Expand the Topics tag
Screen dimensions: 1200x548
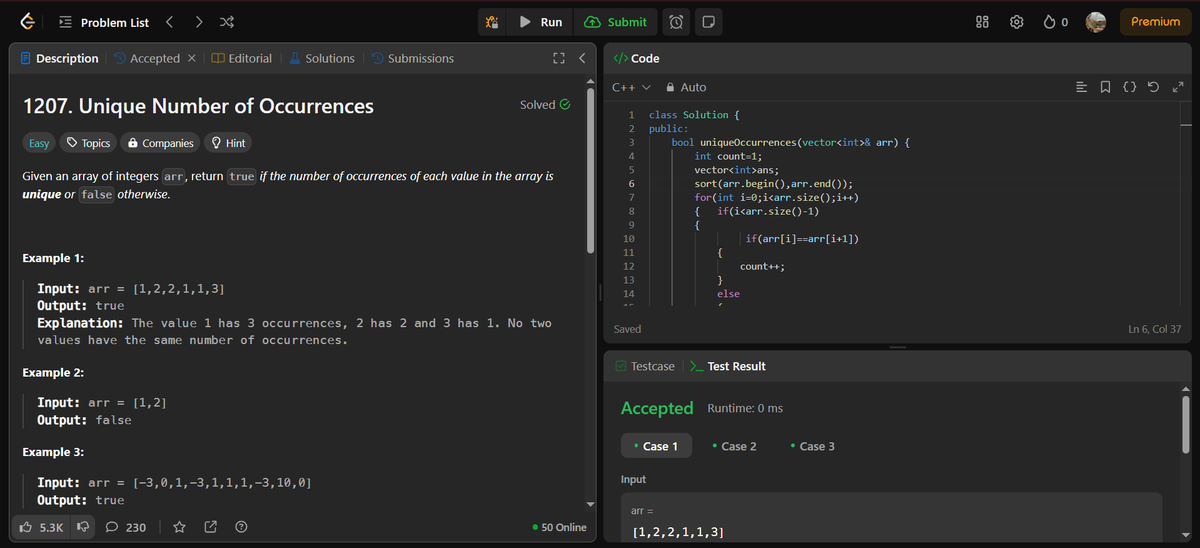tap(88, 143)
